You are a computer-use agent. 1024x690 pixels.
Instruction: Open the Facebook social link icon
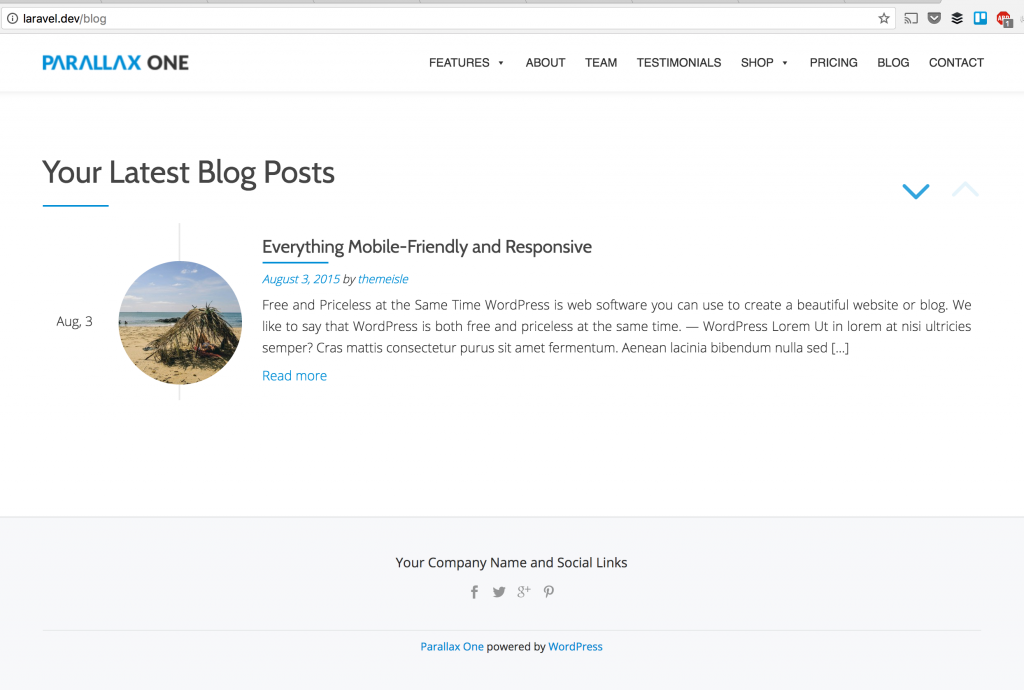click(475, 592)
